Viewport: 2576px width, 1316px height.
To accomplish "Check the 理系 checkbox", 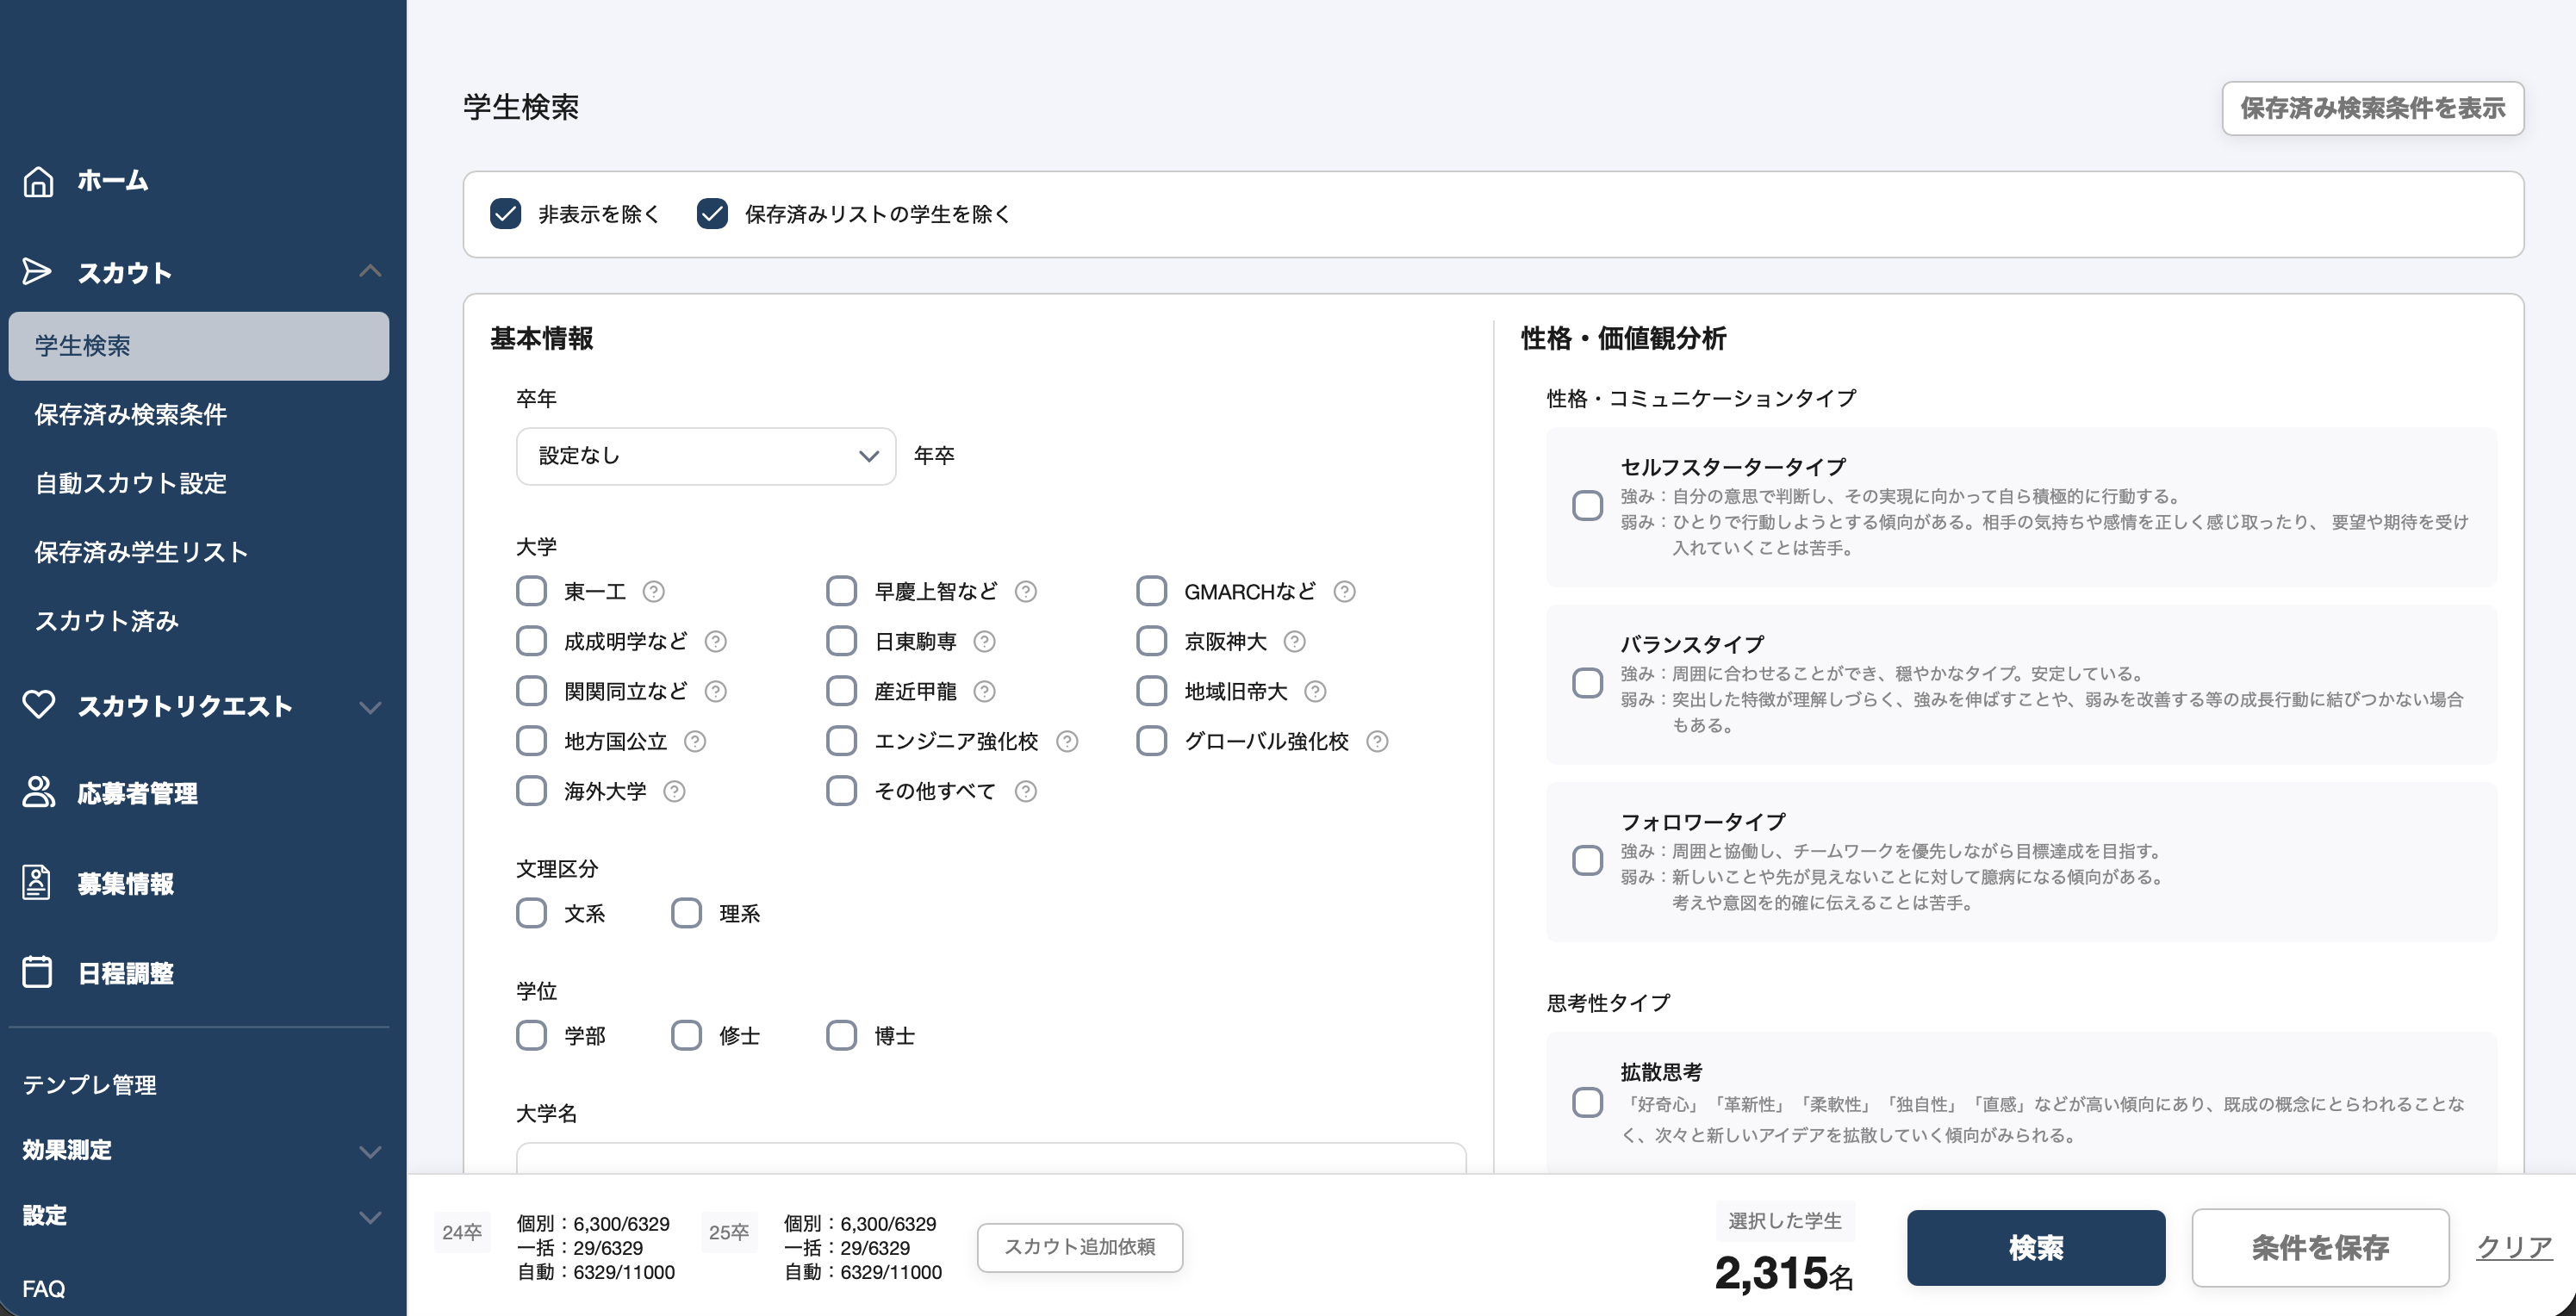I will (686, 913).
